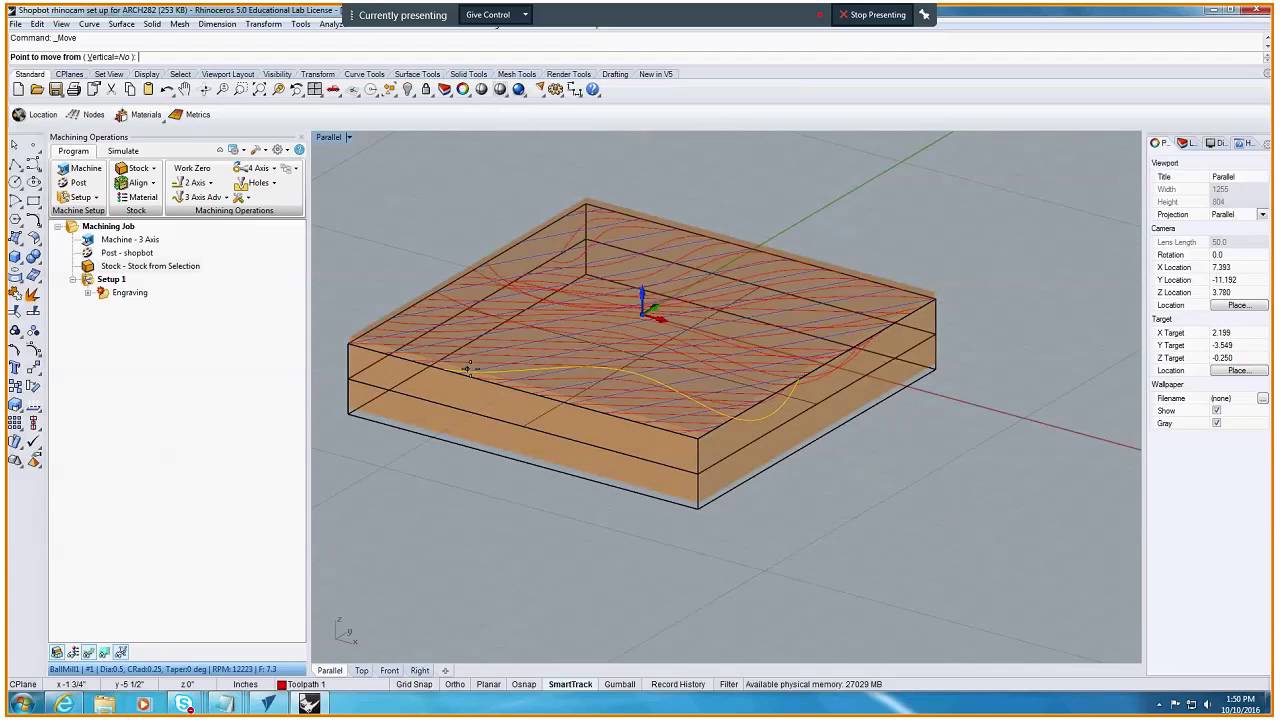This screenshot has width=1280, height=720.
Task: Click the Cut scissors icon
Action: point(111,90)
